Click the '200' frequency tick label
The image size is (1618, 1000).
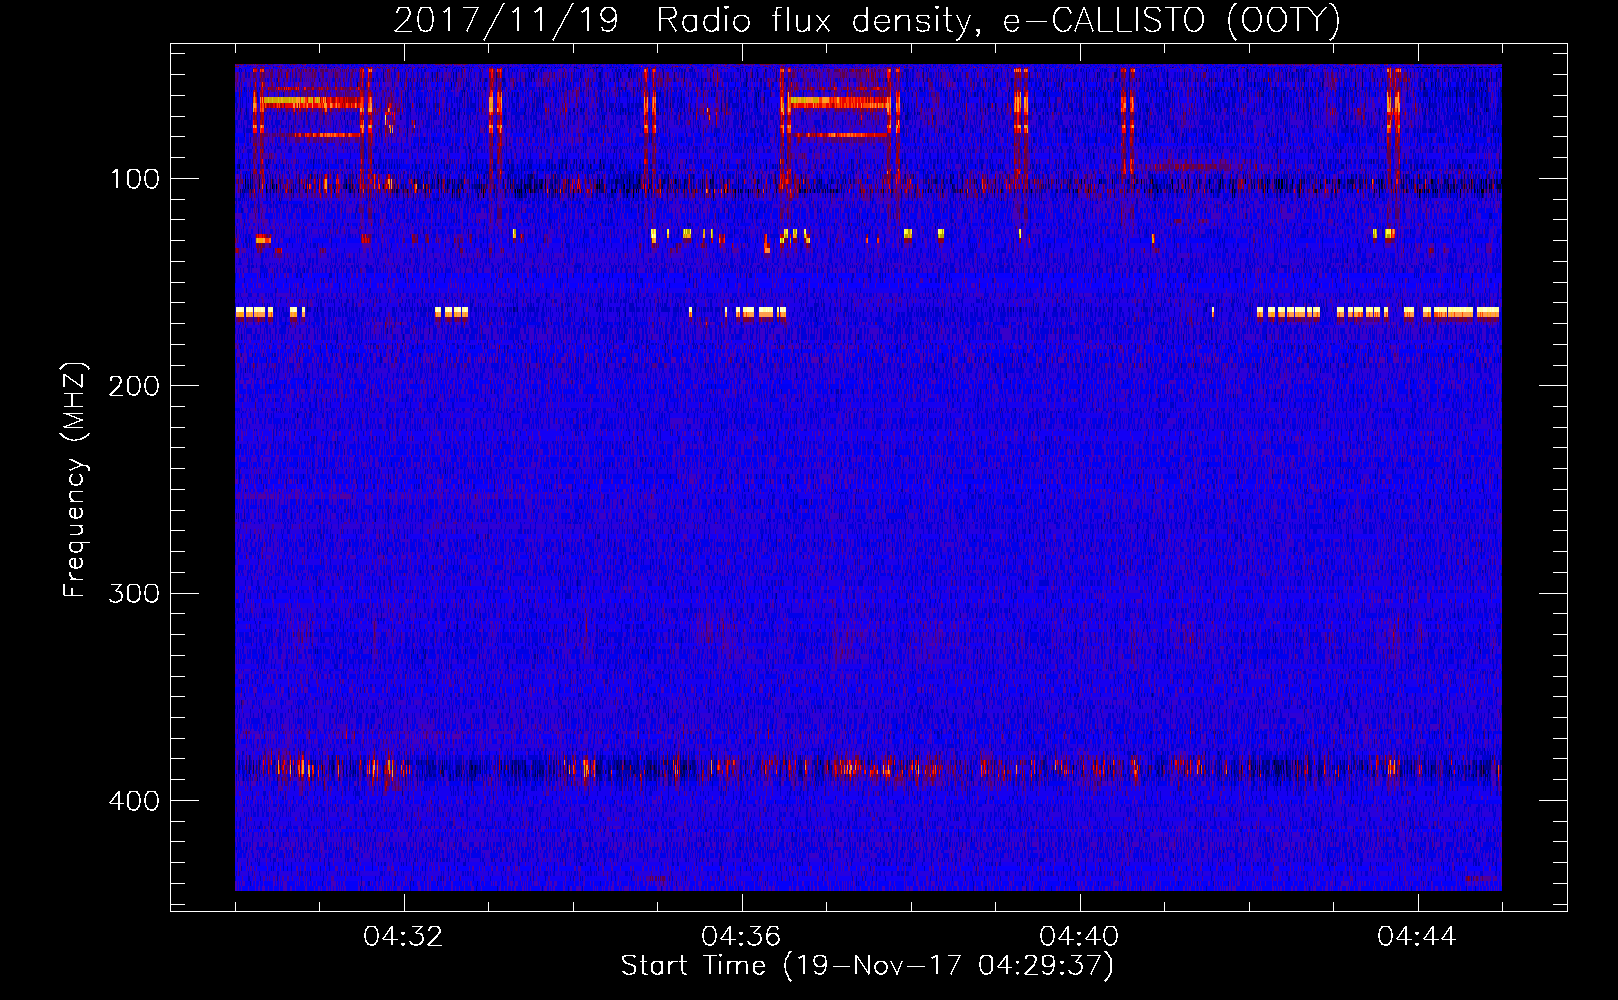134,386
